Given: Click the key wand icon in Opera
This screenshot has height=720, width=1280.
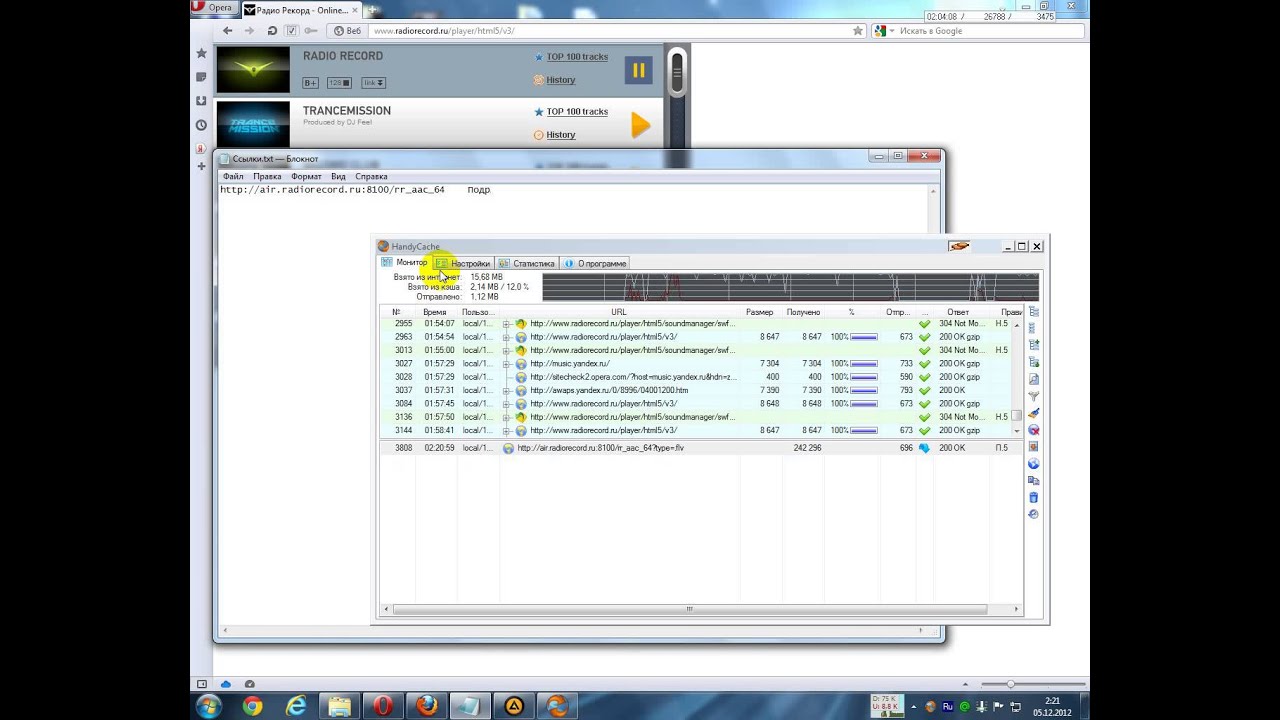Looking at the screenshot, I should point(311,31).
